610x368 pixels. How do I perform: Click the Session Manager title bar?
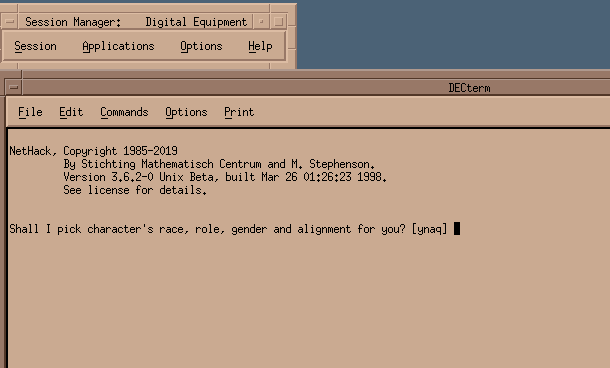pos(136,22)
